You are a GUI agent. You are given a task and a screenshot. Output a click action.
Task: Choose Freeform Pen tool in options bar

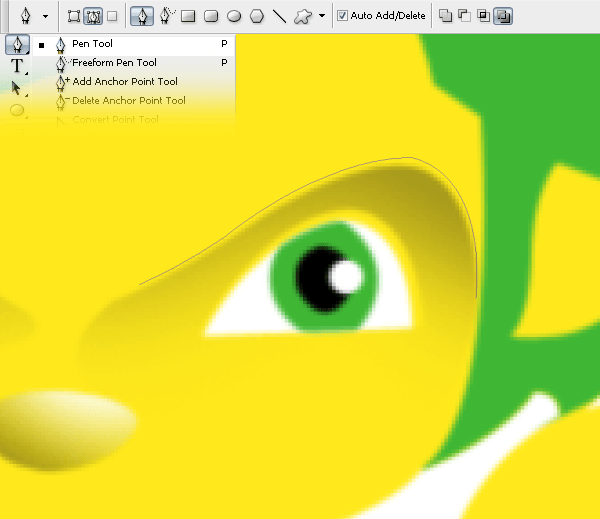166,16
